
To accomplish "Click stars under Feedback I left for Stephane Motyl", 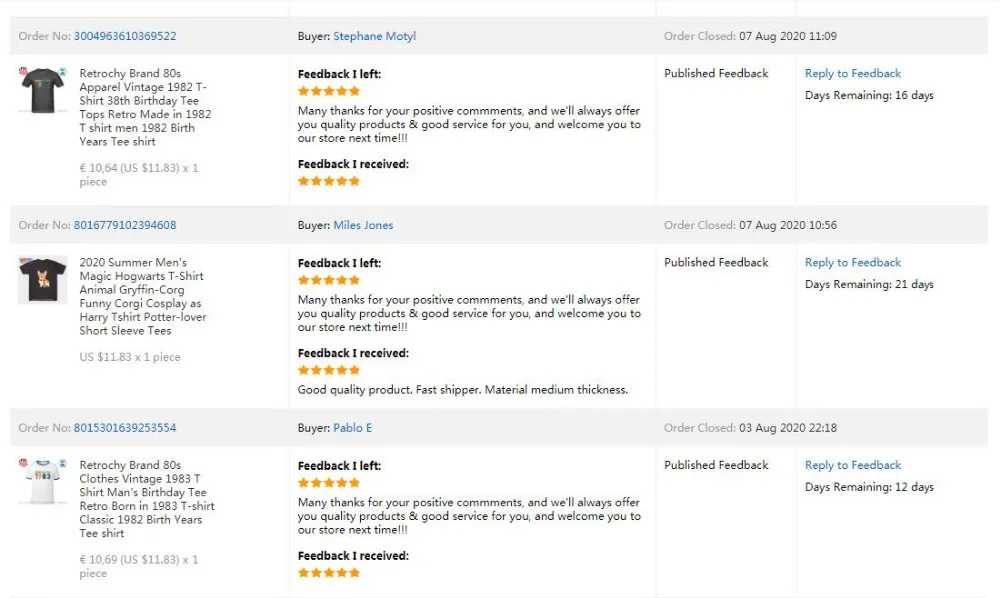I will click(x=329, y=91).
